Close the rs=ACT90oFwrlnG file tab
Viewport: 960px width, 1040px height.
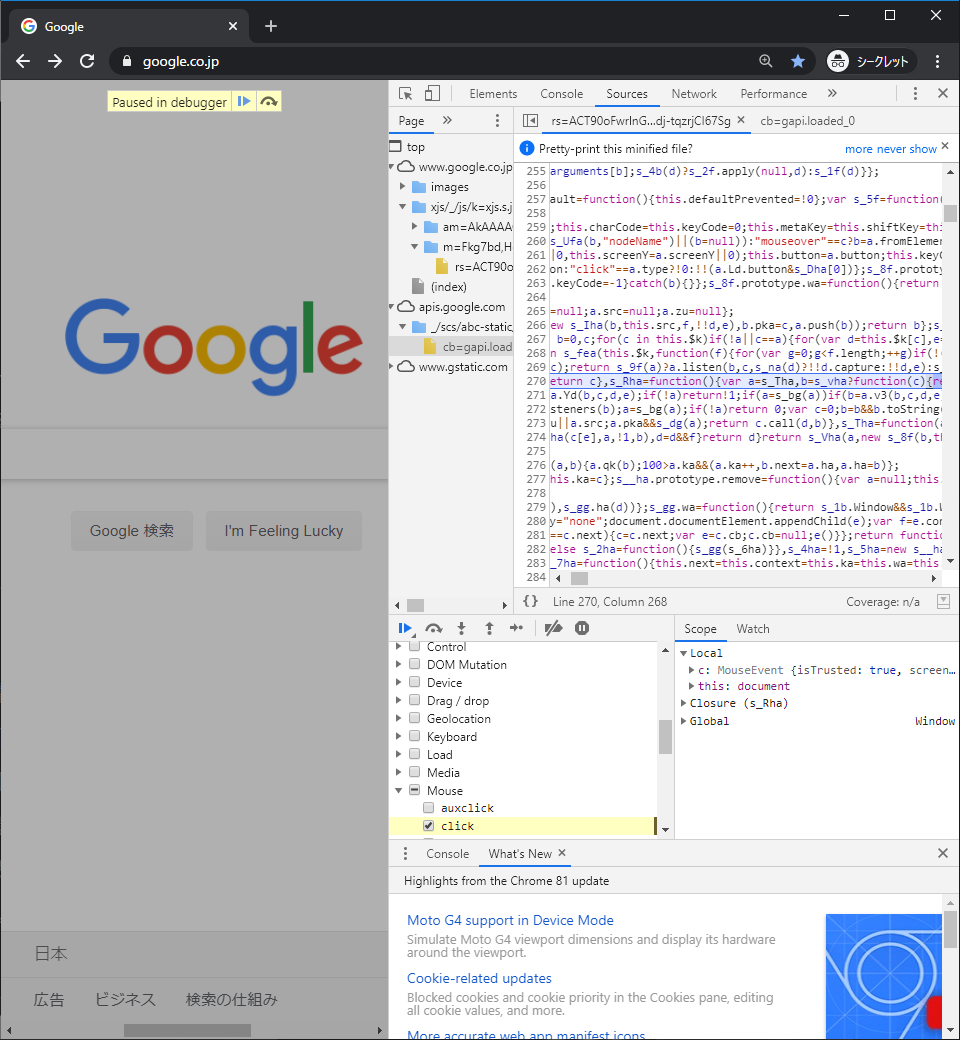pyautogui.click(x=741, y=120)
